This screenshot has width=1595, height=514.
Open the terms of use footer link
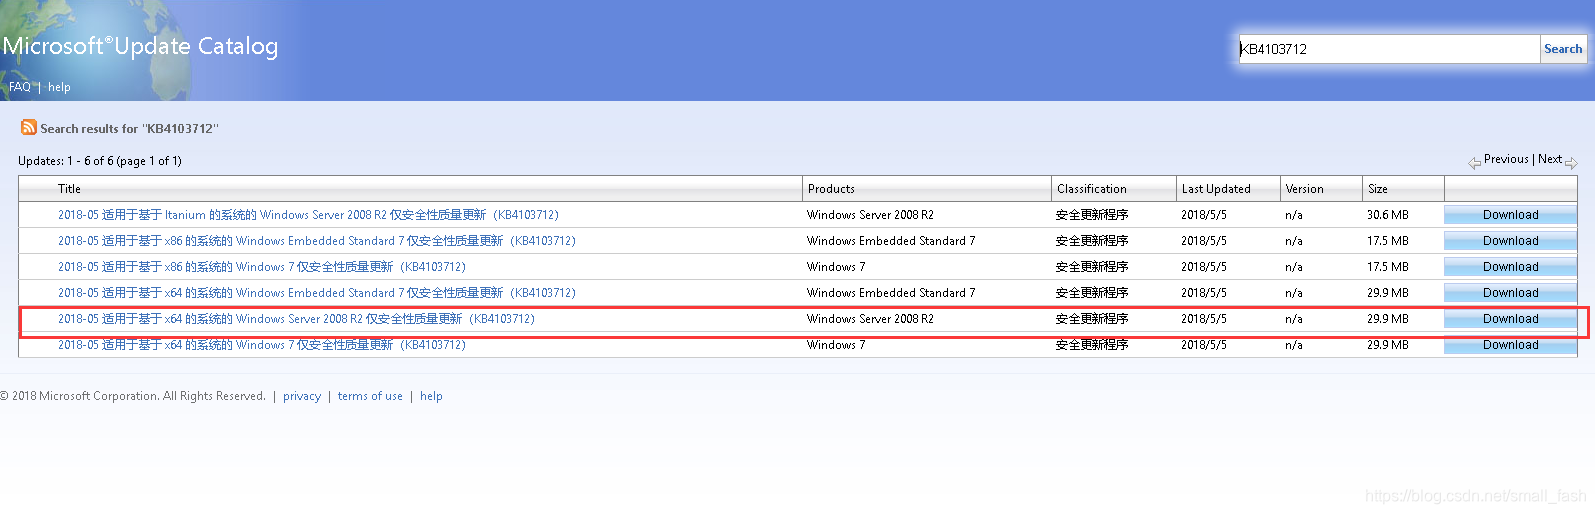(370, 396)
